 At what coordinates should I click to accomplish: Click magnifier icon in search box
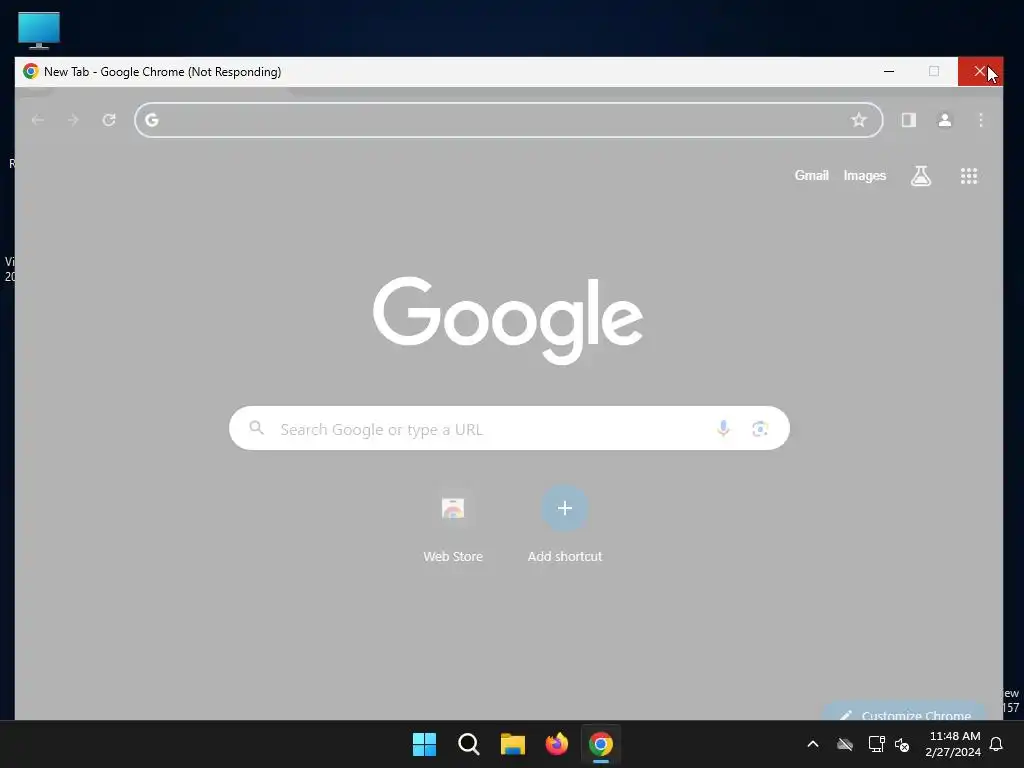click(x=257, y=428)
